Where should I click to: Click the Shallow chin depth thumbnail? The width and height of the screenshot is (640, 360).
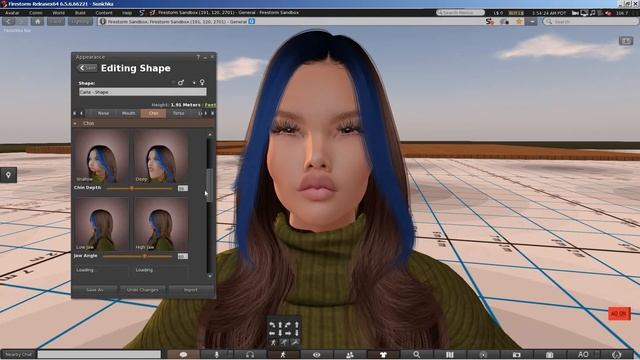101,156
